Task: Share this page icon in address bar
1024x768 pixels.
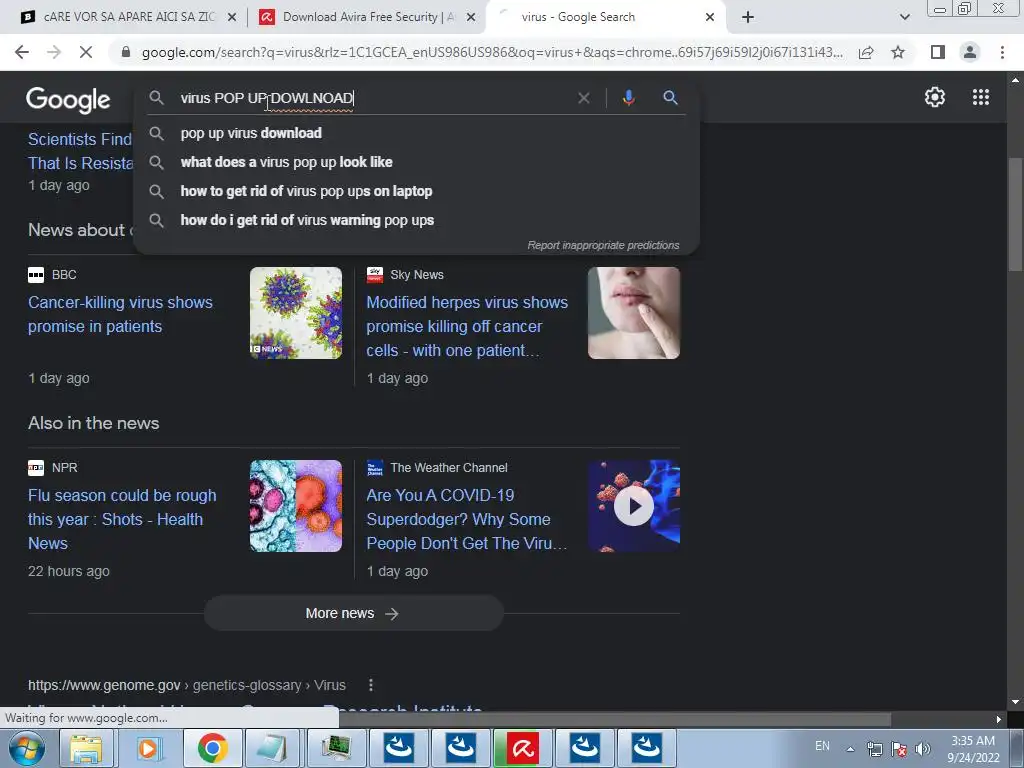Action: click(866, 52)
